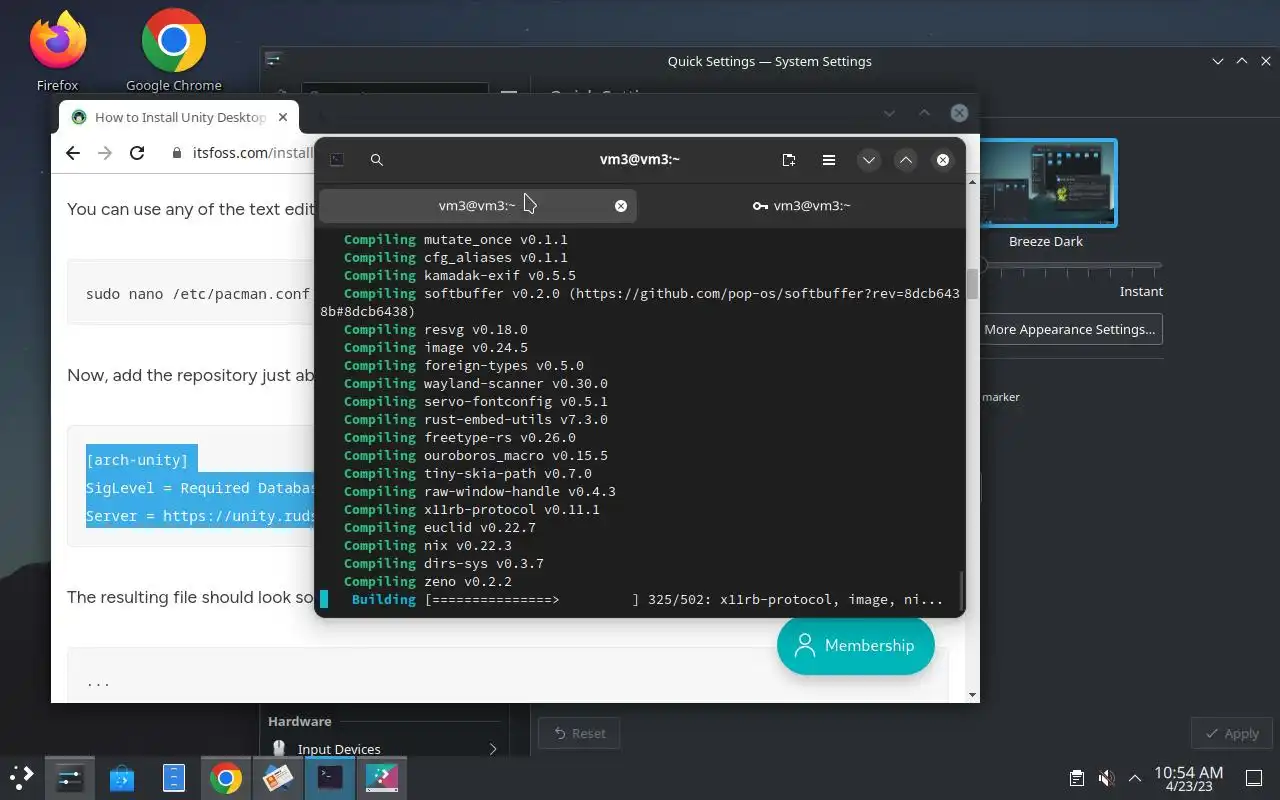Viewport: 1280px width, 800px height.
Task: Switch to the first vm3@vm3:~ tab
Action: 477,206
